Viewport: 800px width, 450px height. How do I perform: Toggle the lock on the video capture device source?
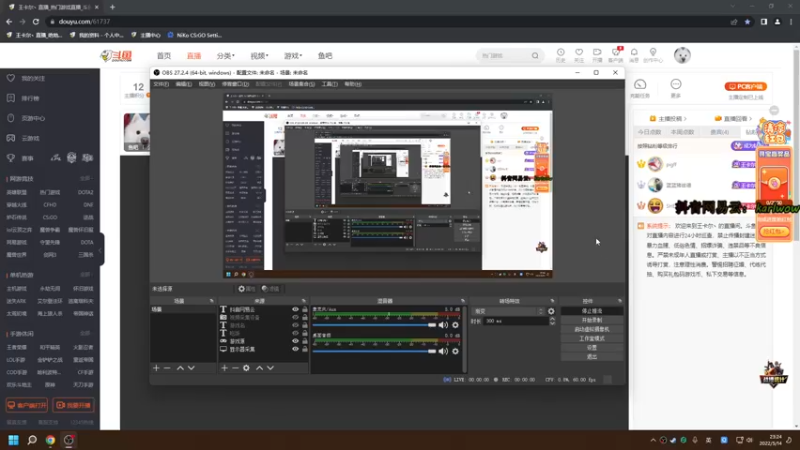pos(305,317)
